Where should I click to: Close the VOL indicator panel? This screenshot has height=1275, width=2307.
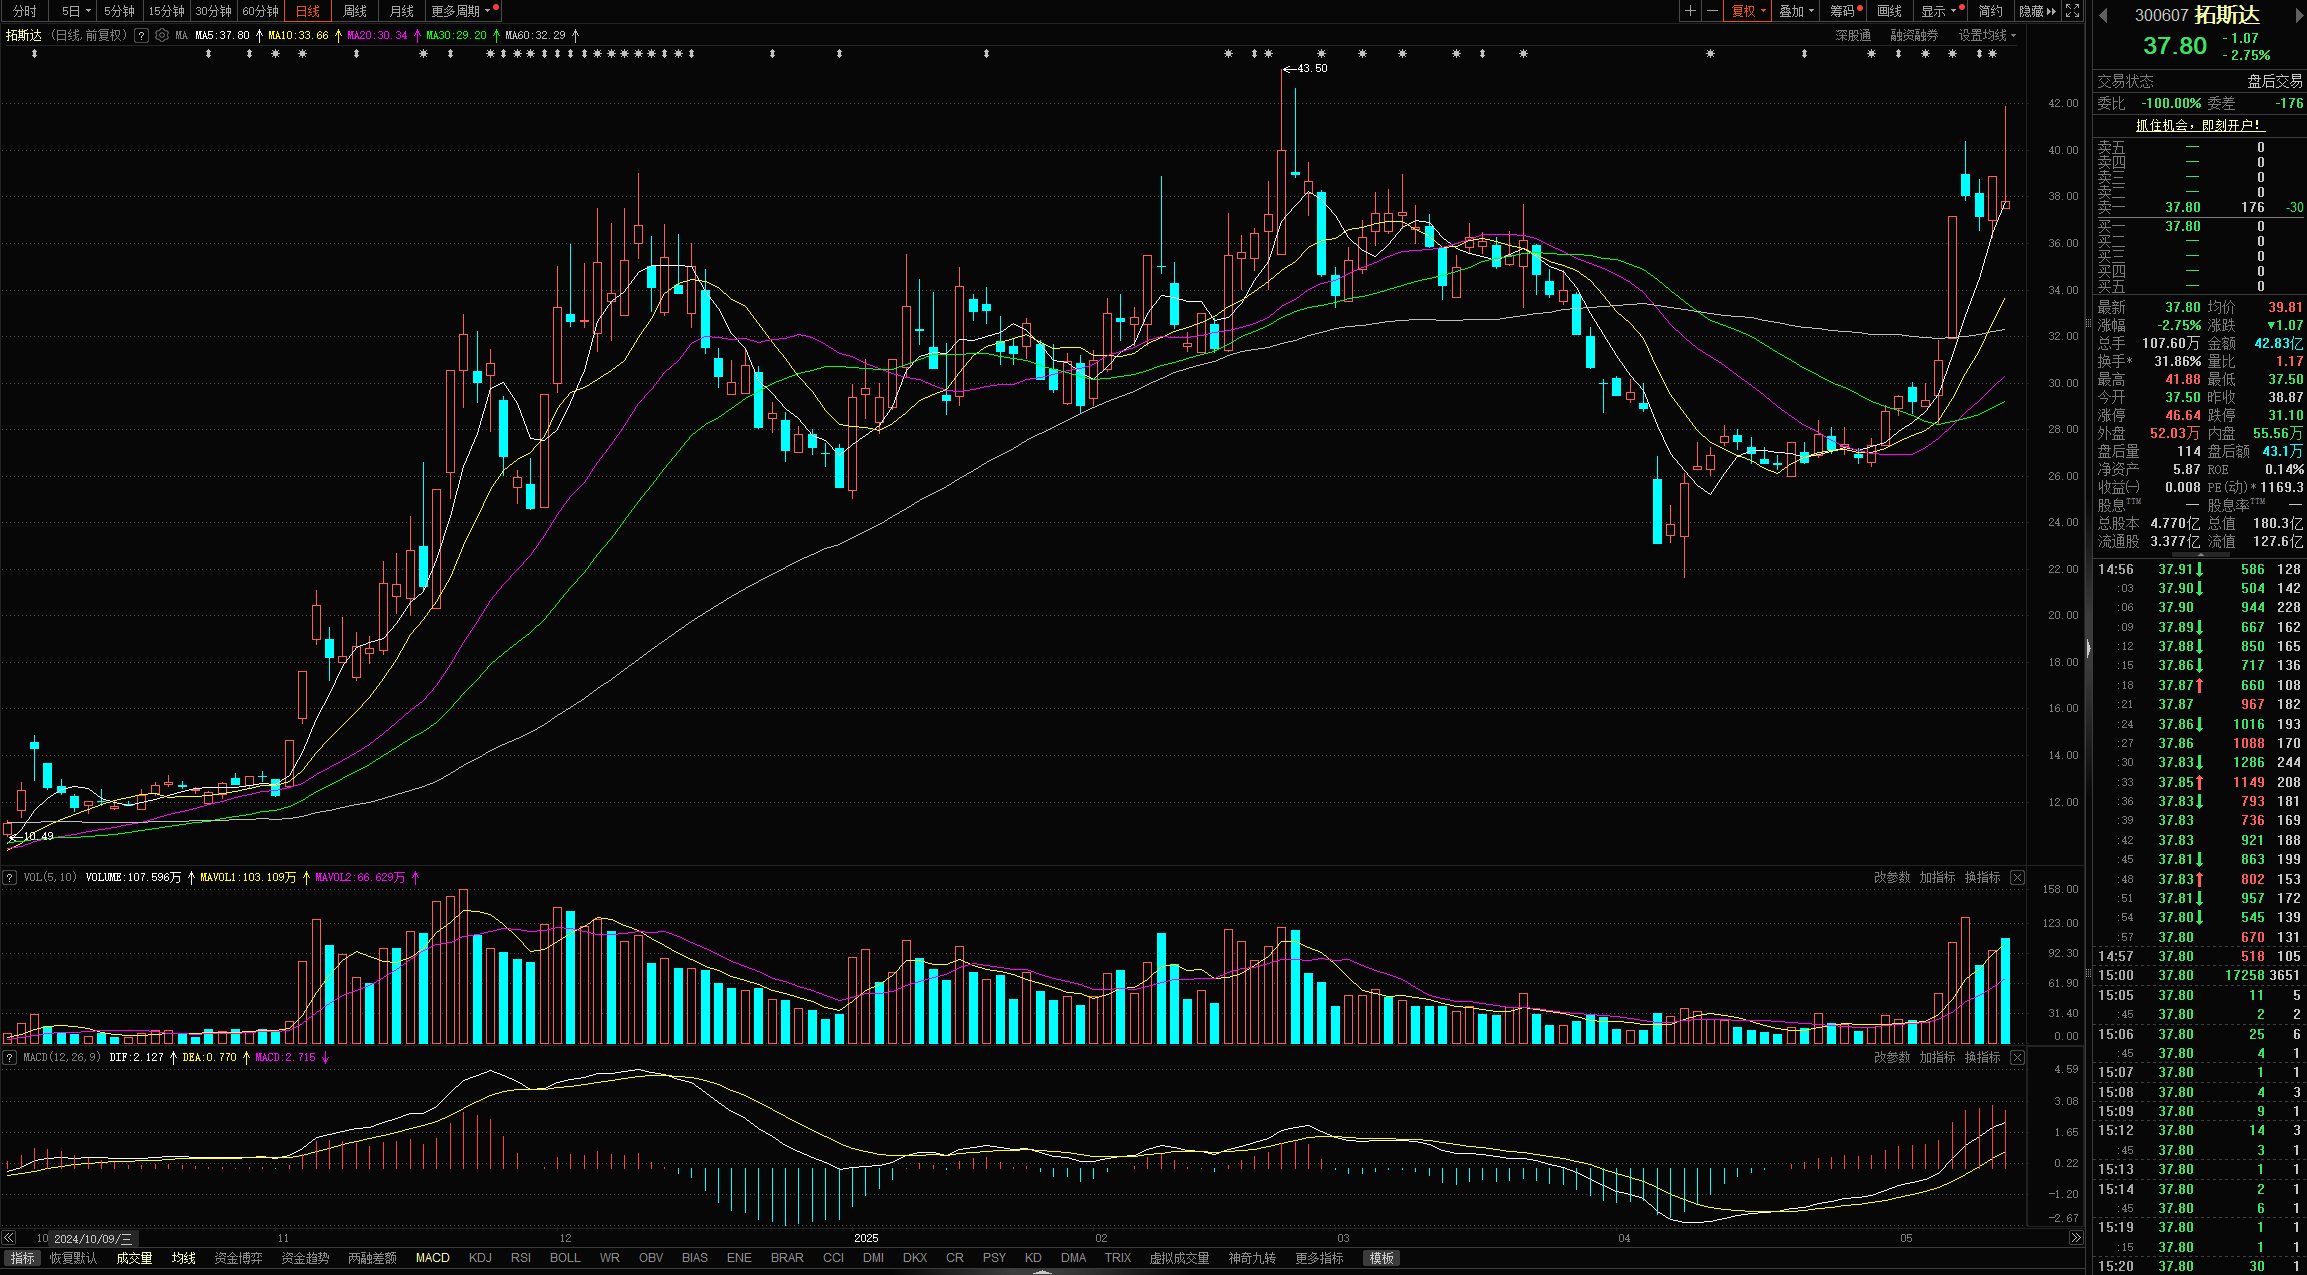(2017, 877)
